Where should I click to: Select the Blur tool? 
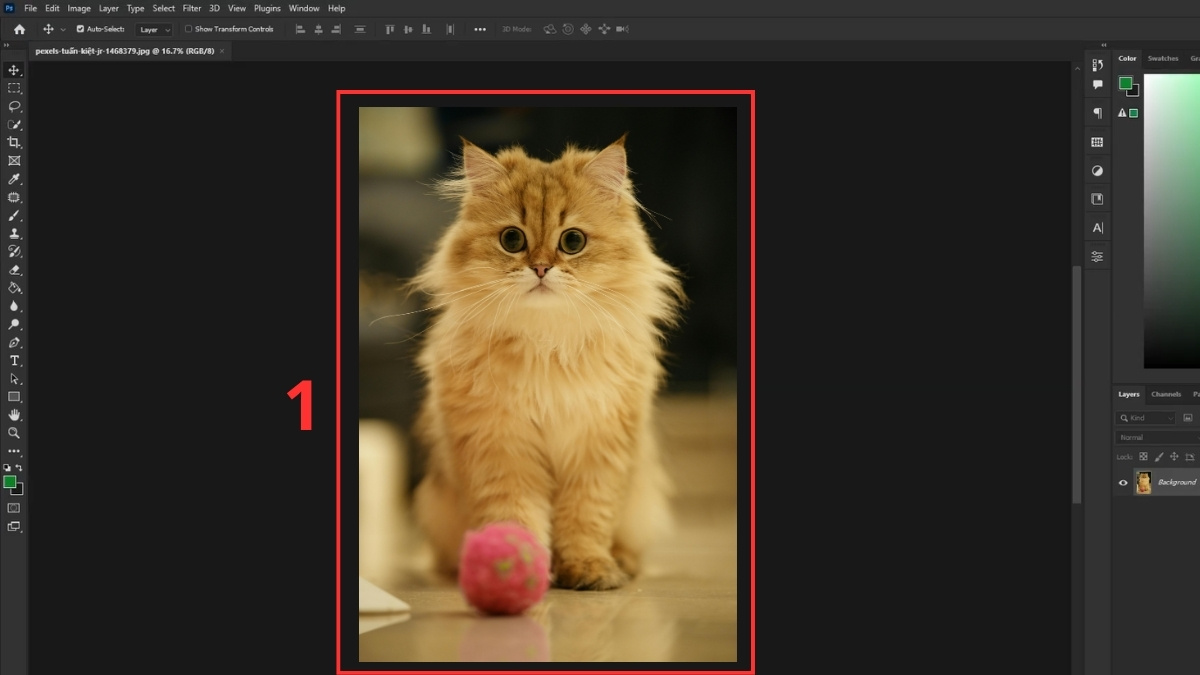[x=14, y=306]
